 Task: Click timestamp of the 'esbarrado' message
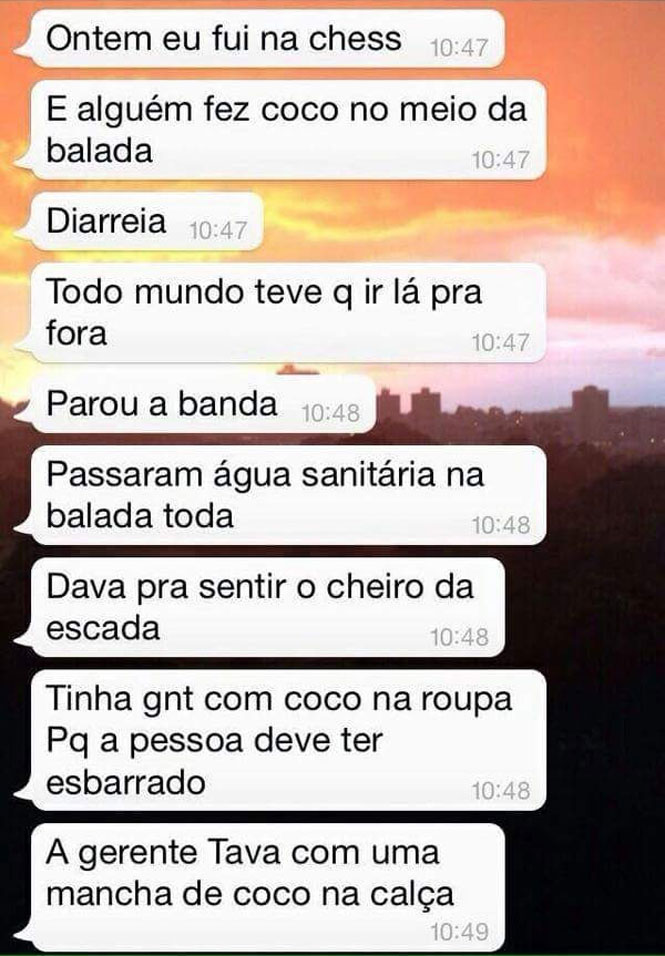tap(500, 791)
